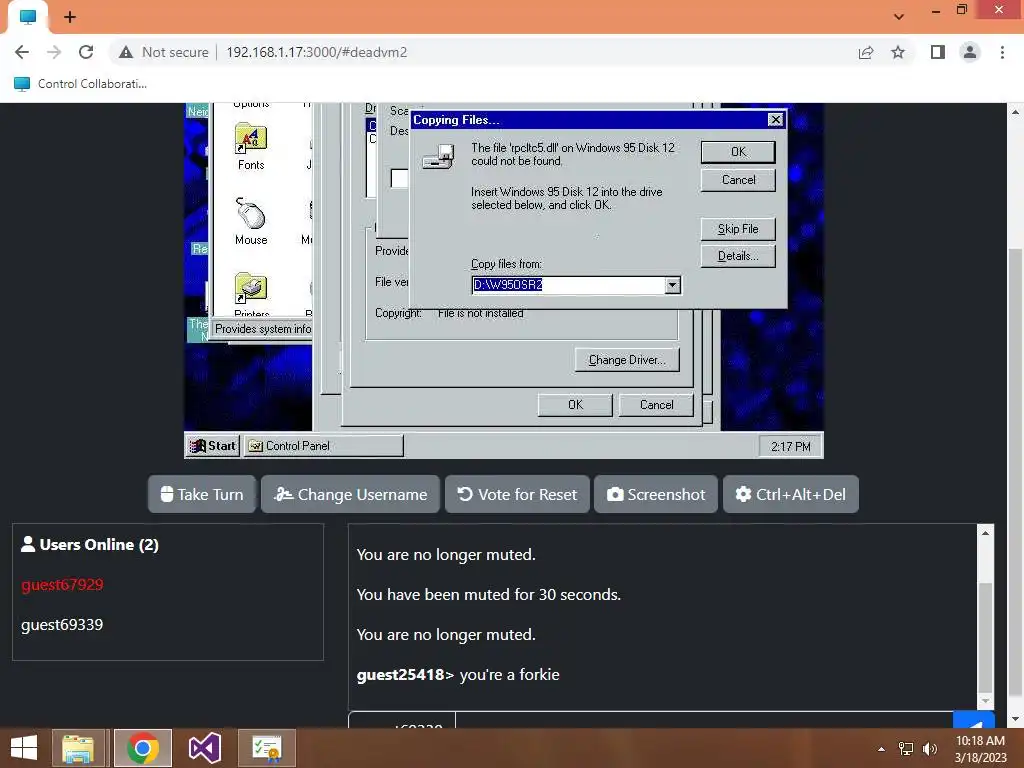The image size is (1024, 768).
Task: Click the 2:17 PM clock in VM tray
Action: [790, 447]
